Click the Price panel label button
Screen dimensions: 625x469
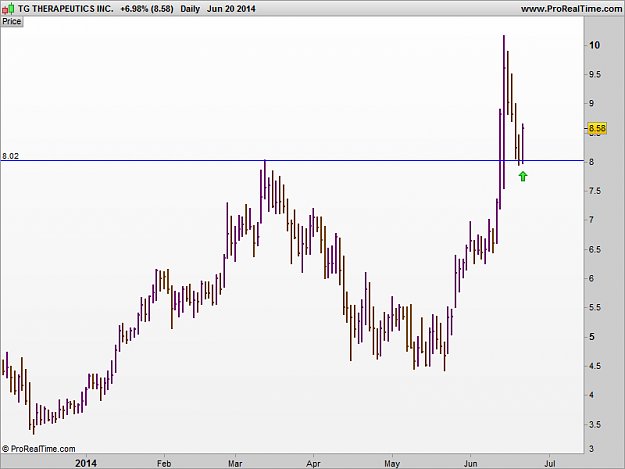(12, 22)
